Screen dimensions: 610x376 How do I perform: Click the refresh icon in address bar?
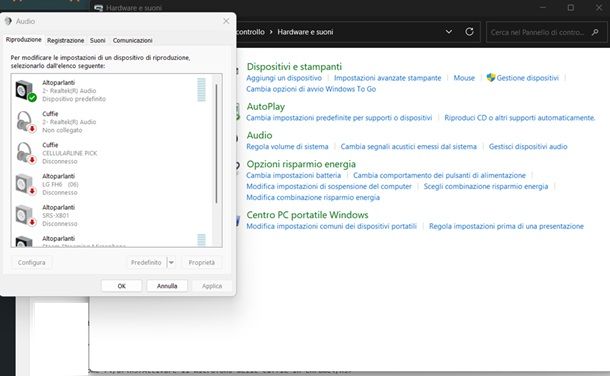469,32
